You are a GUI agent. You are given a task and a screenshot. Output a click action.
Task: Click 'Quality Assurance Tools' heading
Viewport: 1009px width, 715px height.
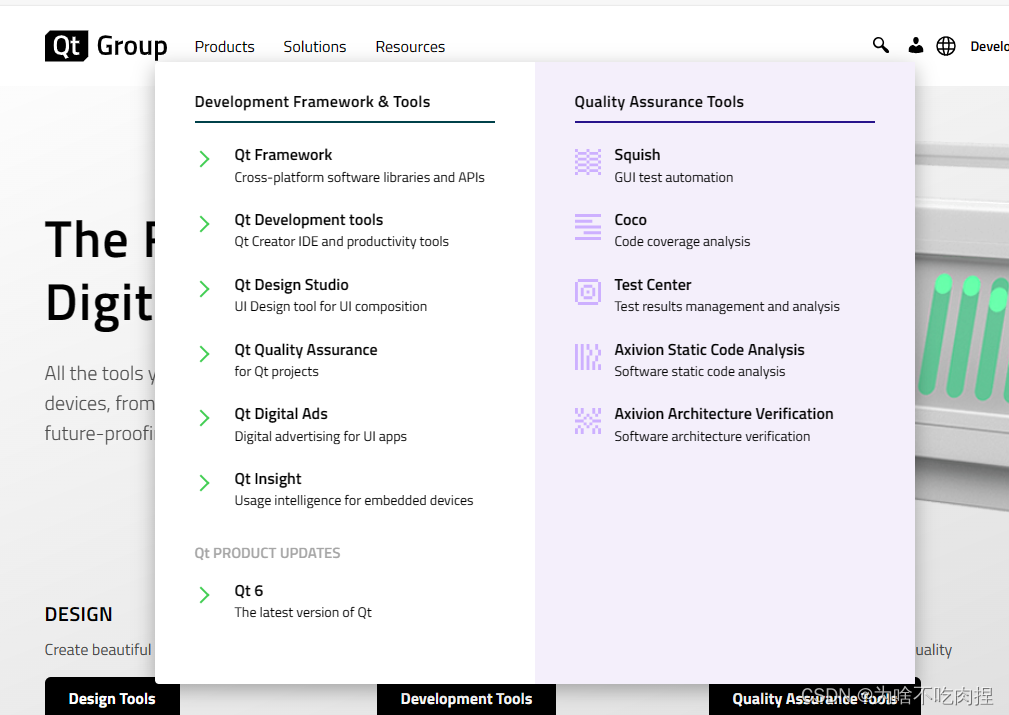659,102
